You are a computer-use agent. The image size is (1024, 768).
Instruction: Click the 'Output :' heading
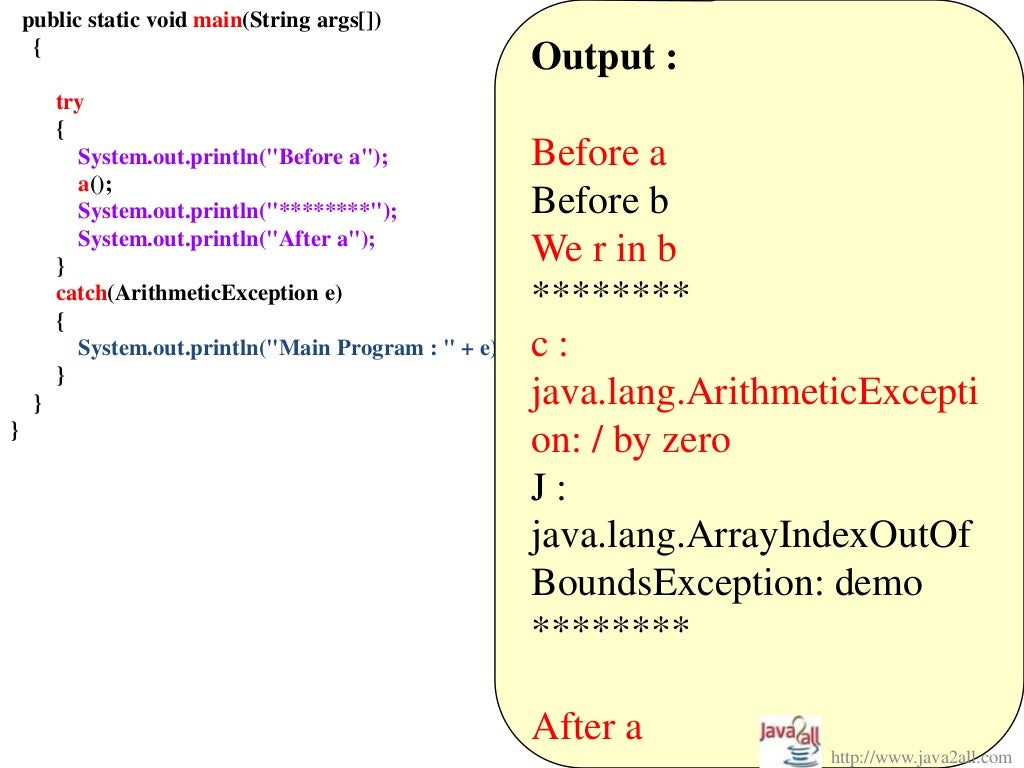click(604, 57)
